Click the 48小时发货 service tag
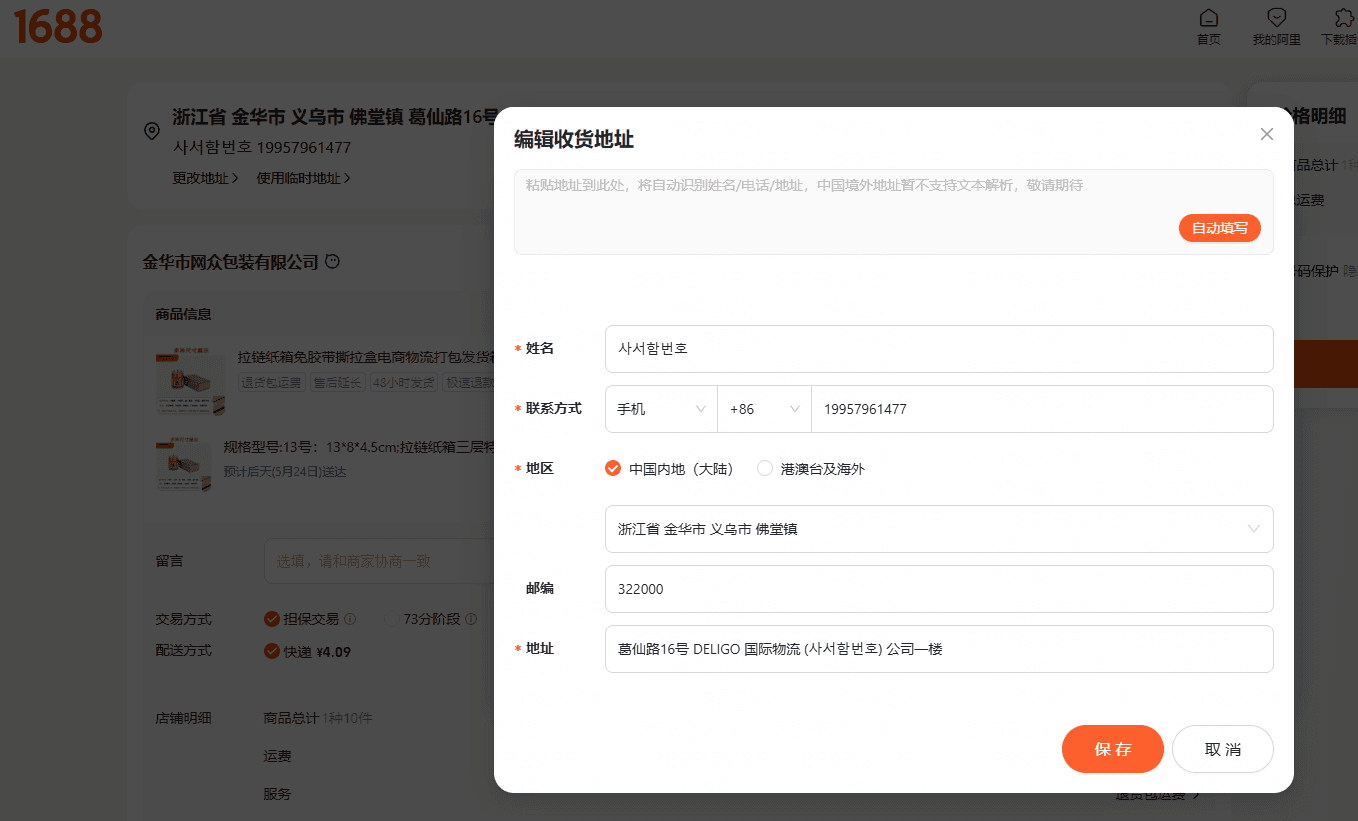The image size is (1358, 821). tap(404, 382)
